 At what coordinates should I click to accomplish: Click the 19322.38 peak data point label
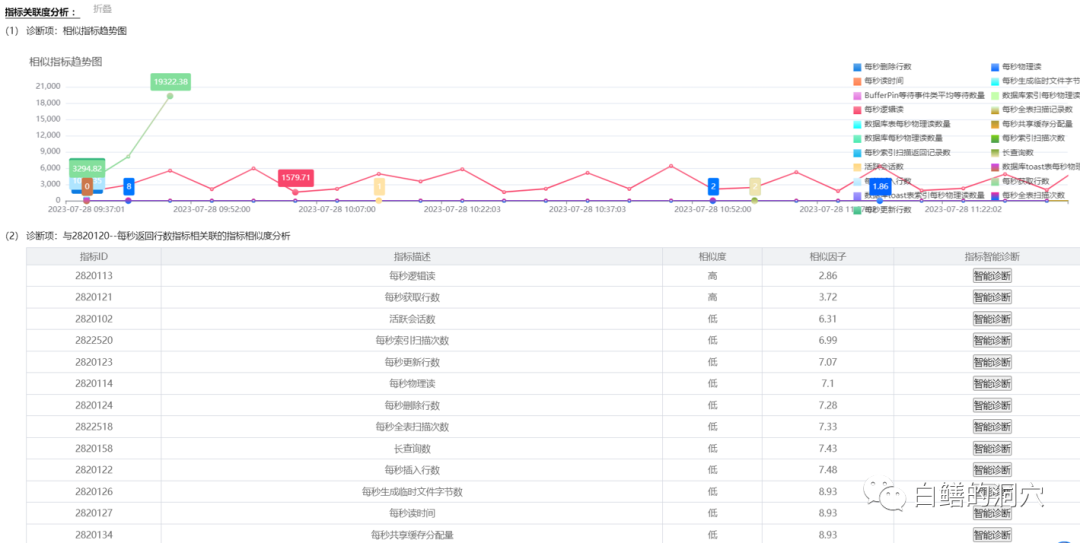click(x=170, y=82)
